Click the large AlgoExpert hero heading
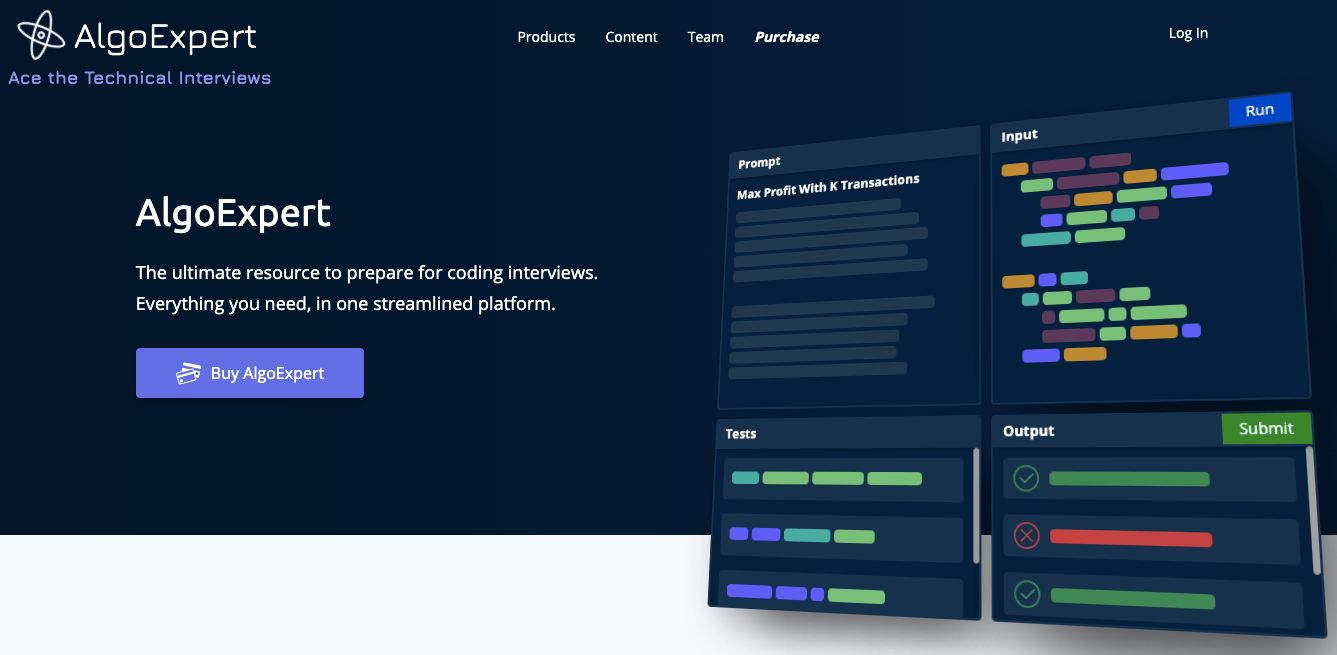 click(x=233, y=213)
